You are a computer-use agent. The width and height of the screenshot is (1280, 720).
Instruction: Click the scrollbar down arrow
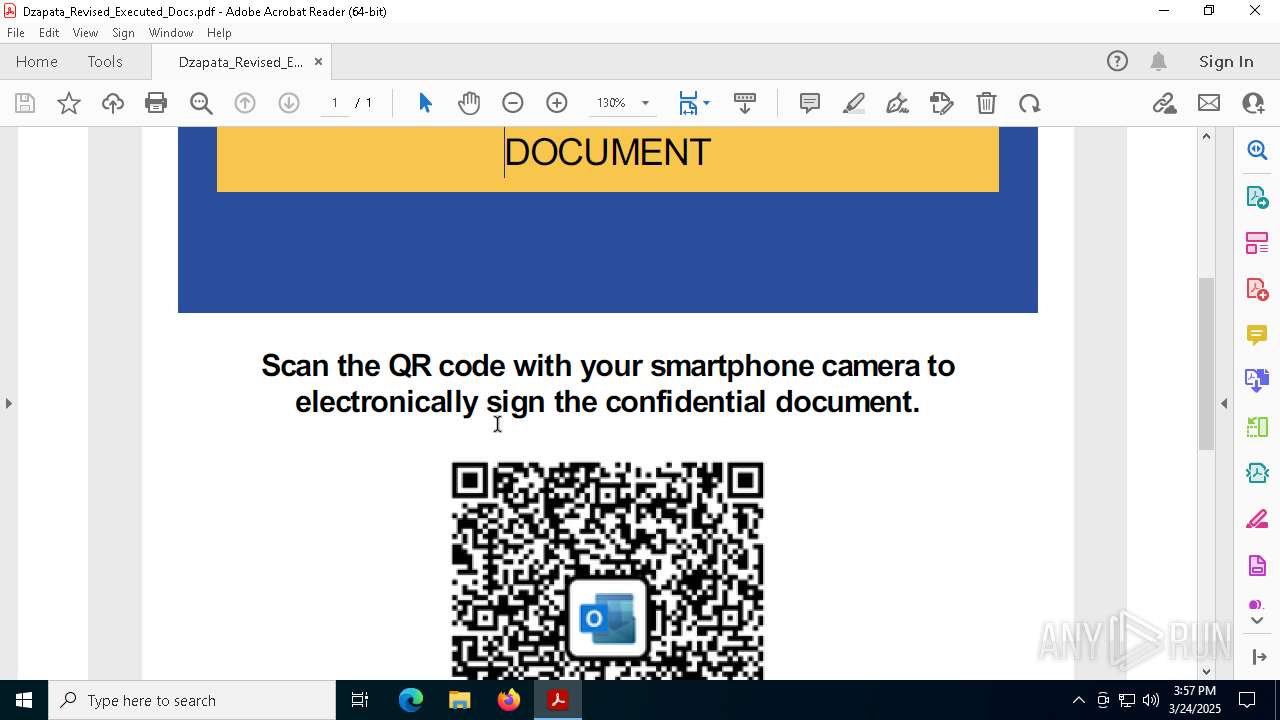pyautogui.click(x=1206, y=671)
